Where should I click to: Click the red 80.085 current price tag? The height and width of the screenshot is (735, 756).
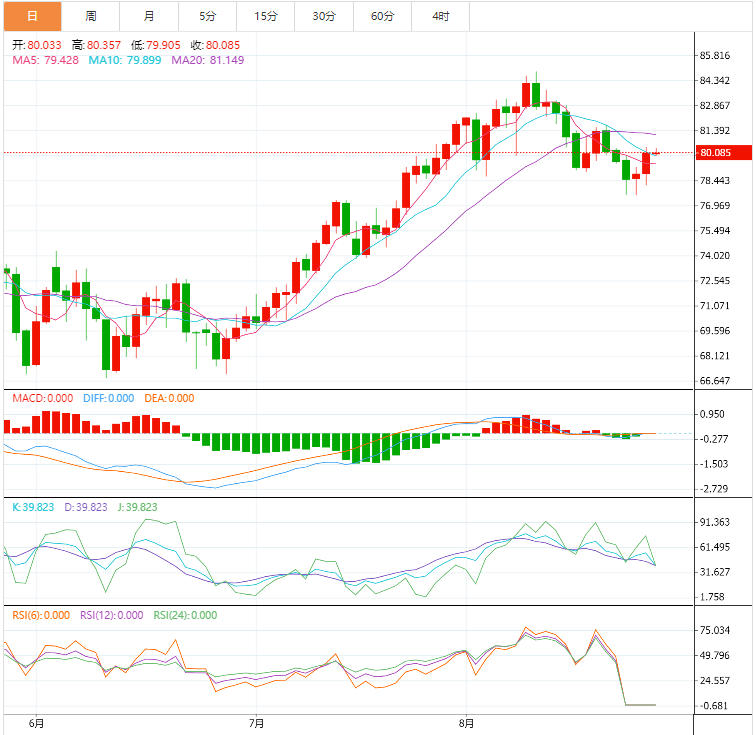point(719,153)
